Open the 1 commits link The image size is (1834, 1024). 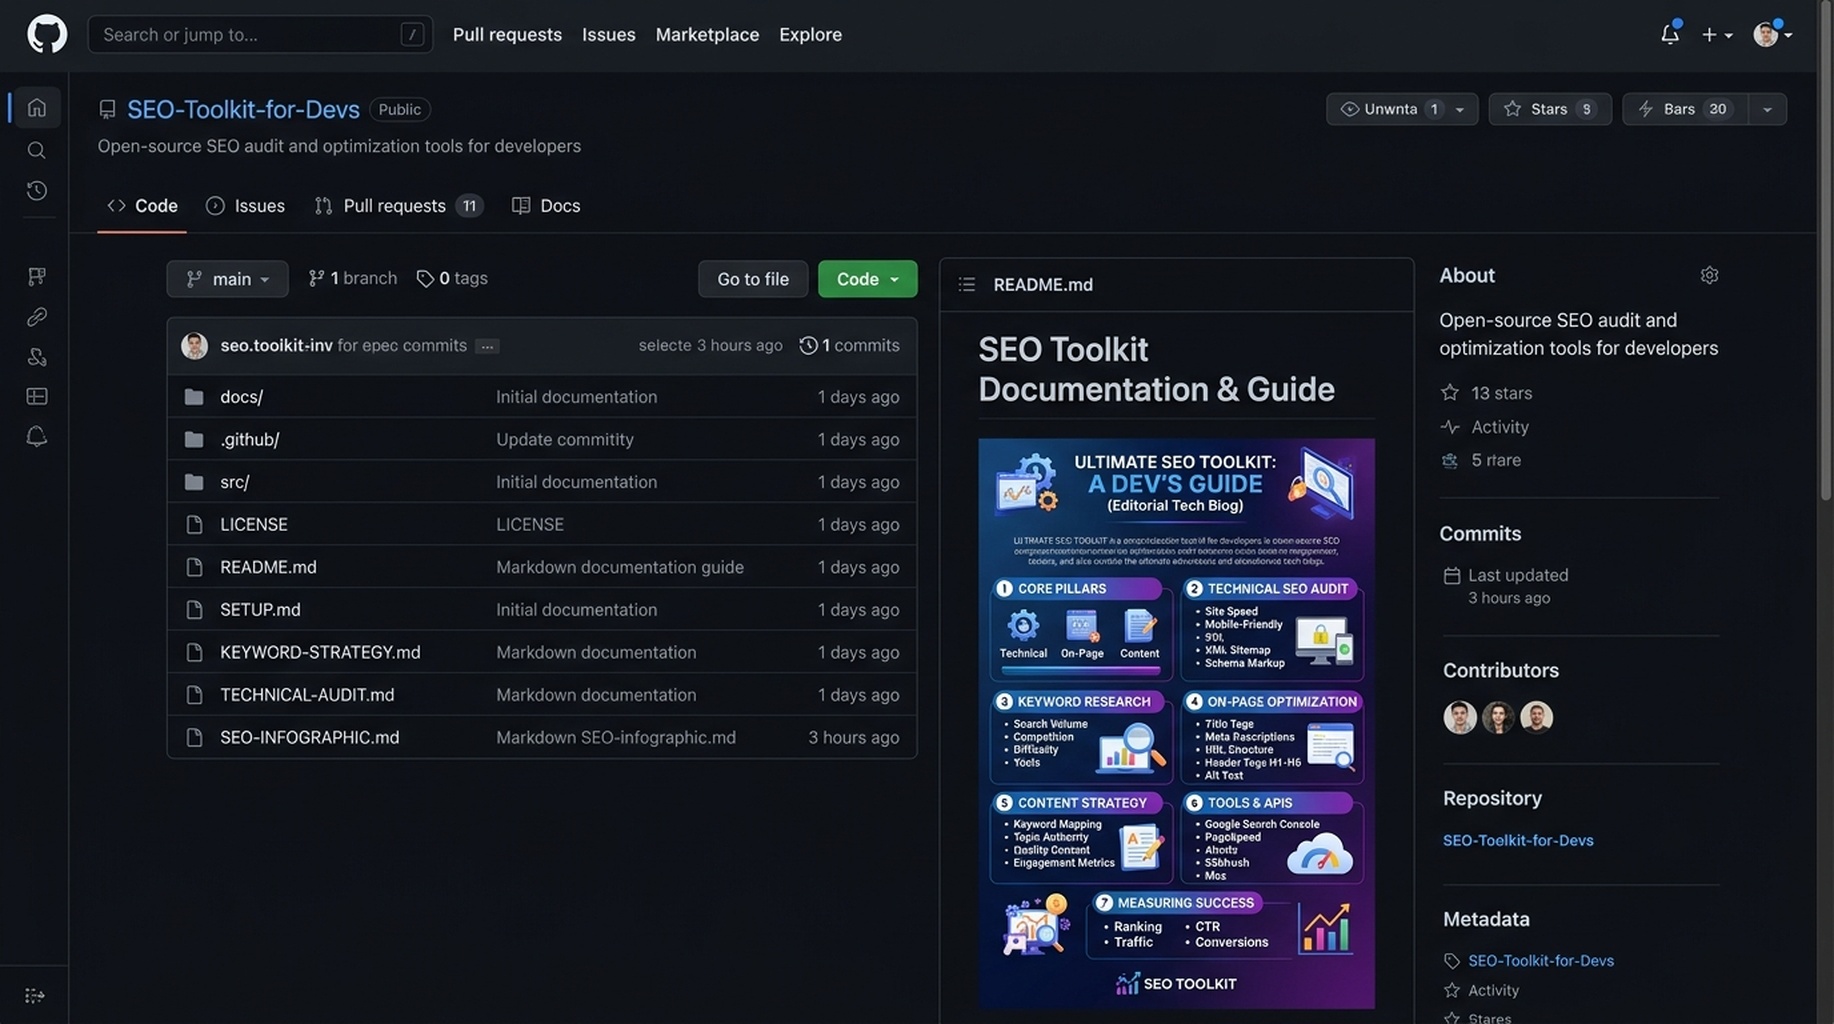(849, 345)
